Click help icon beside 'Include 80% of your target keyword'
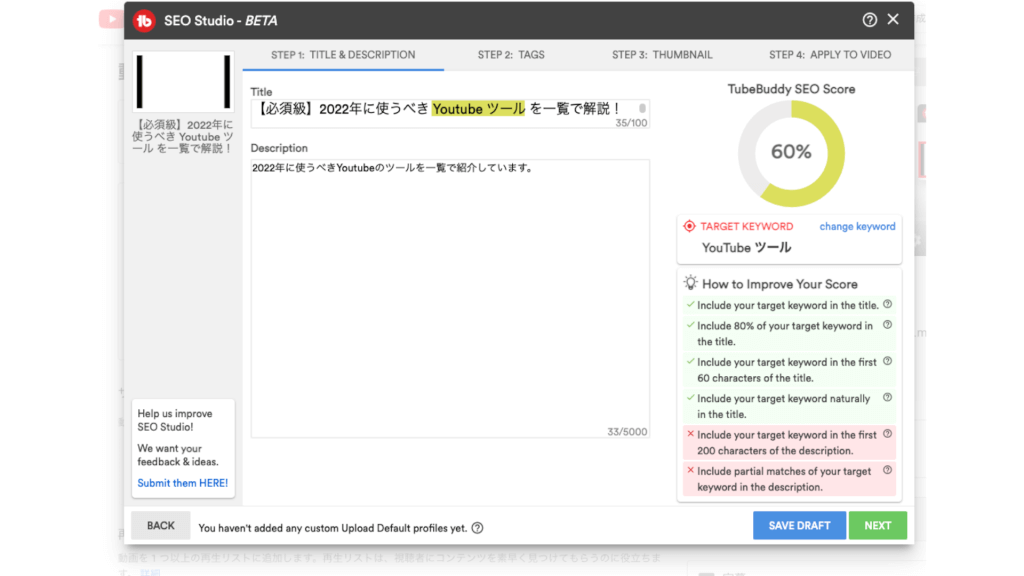 (x=887, y=325)
